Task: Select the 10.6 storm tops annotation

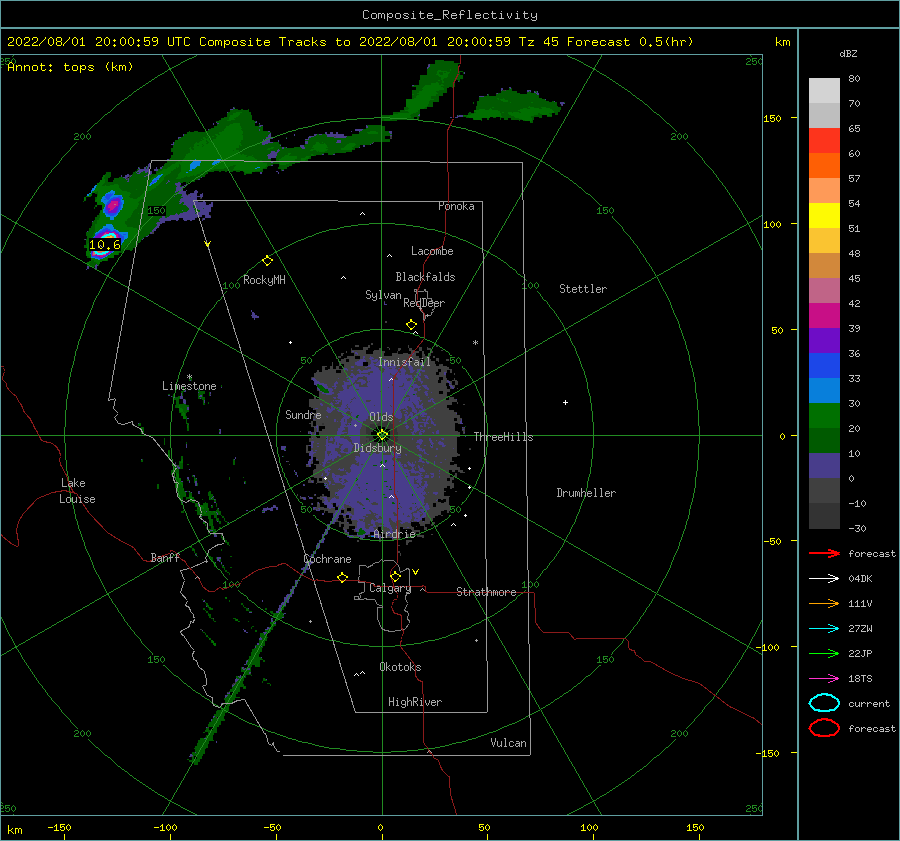Action: [104, 245]
